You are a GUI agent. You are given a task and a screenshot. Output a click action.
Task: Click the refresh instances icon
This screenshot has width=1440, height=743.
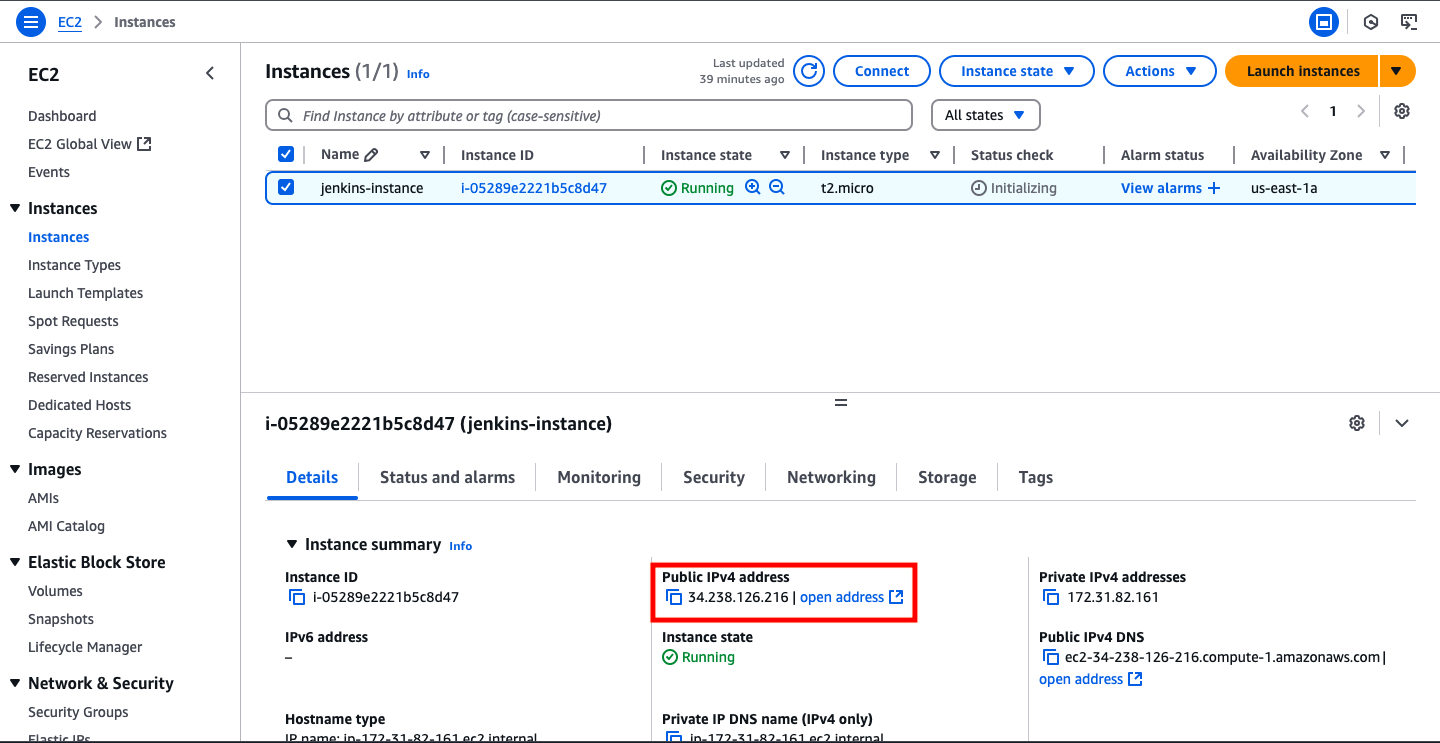pos(809,71)
